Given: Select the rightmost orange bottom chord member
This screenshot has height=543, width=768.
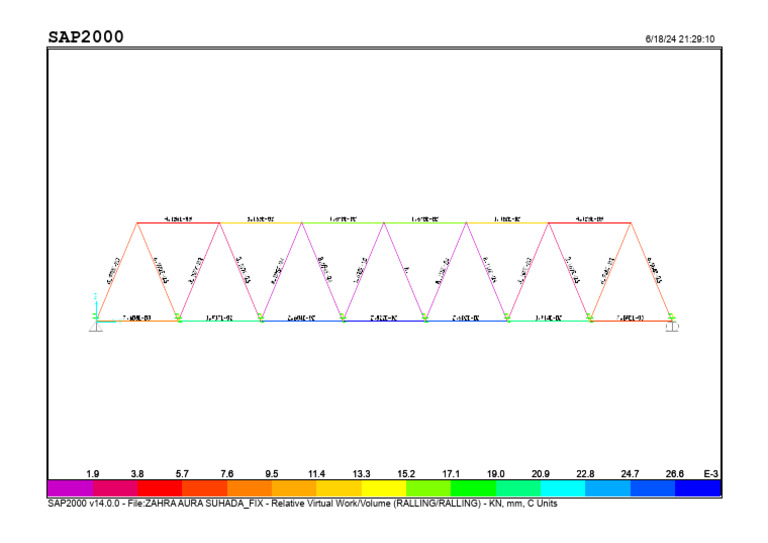Looking at the screenshot, I should [x=631, y=321].
